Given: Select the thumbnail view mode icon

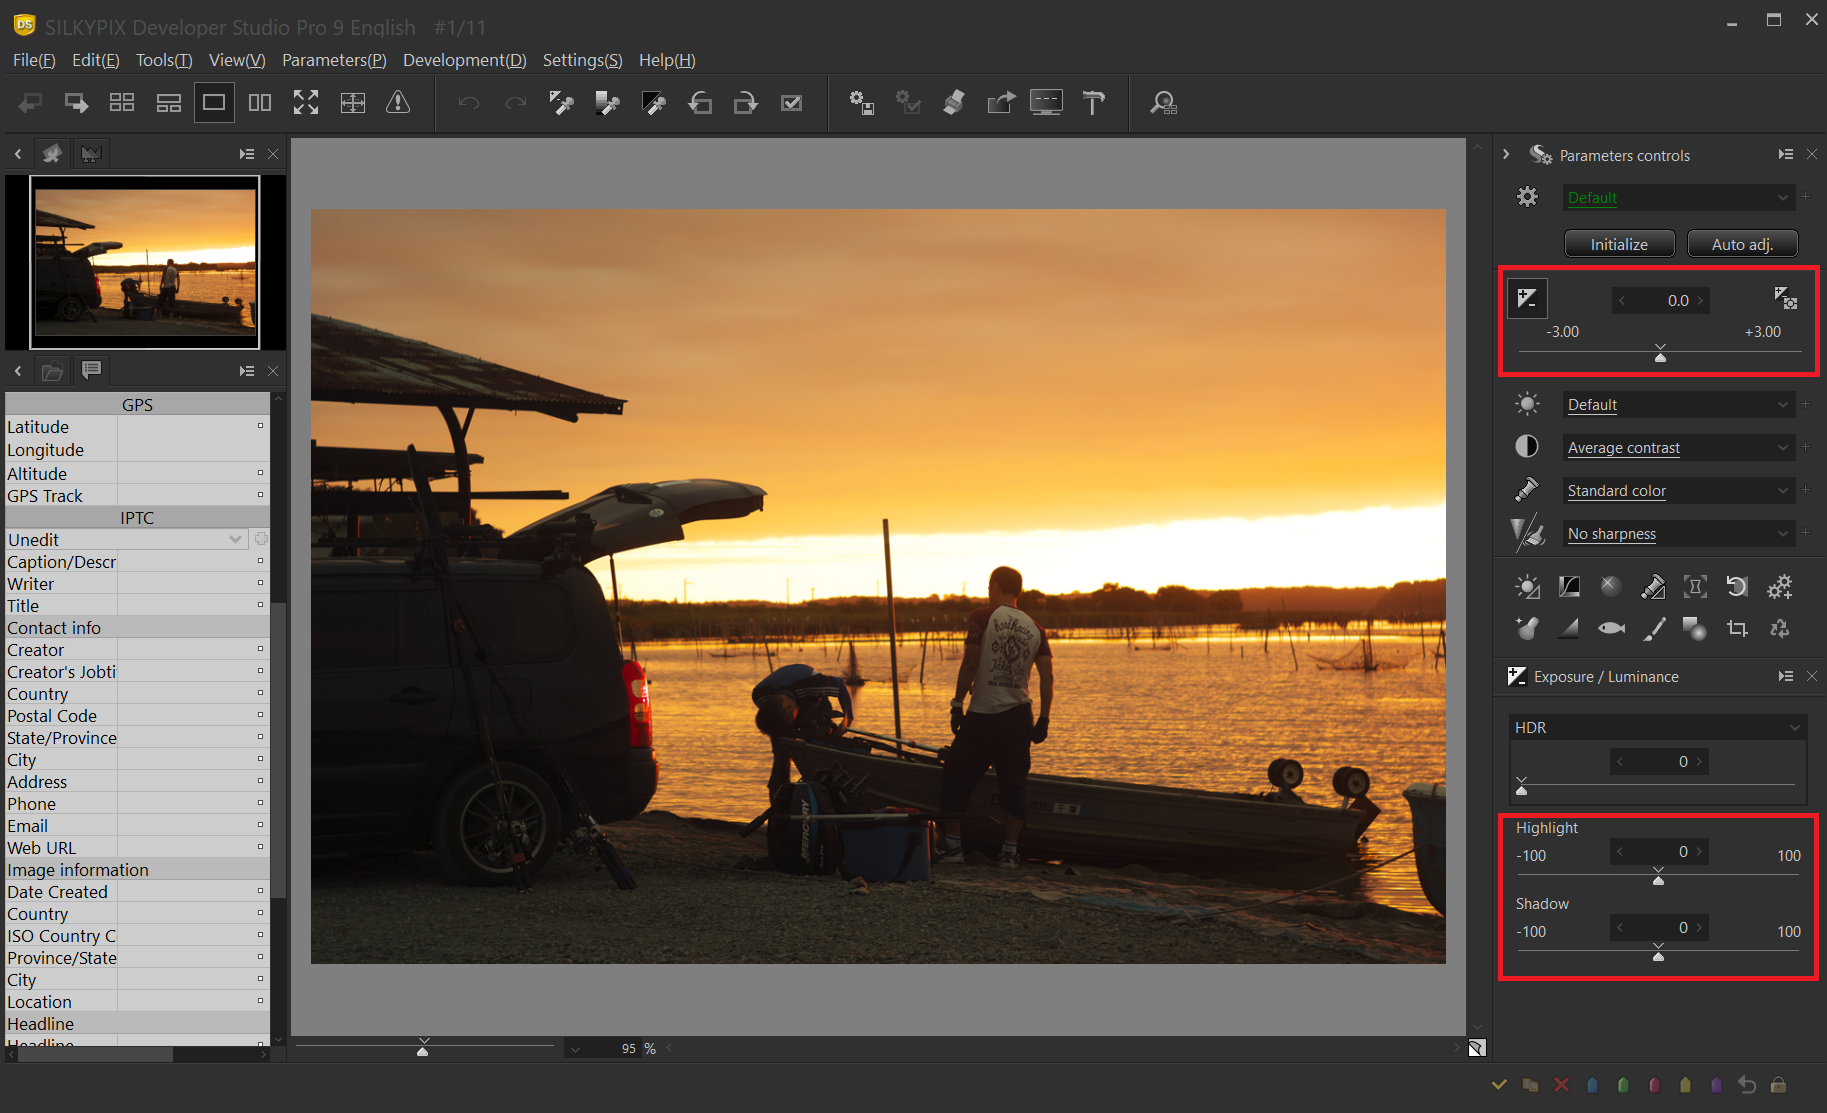Looking at the screenshot, I should 122,103.
